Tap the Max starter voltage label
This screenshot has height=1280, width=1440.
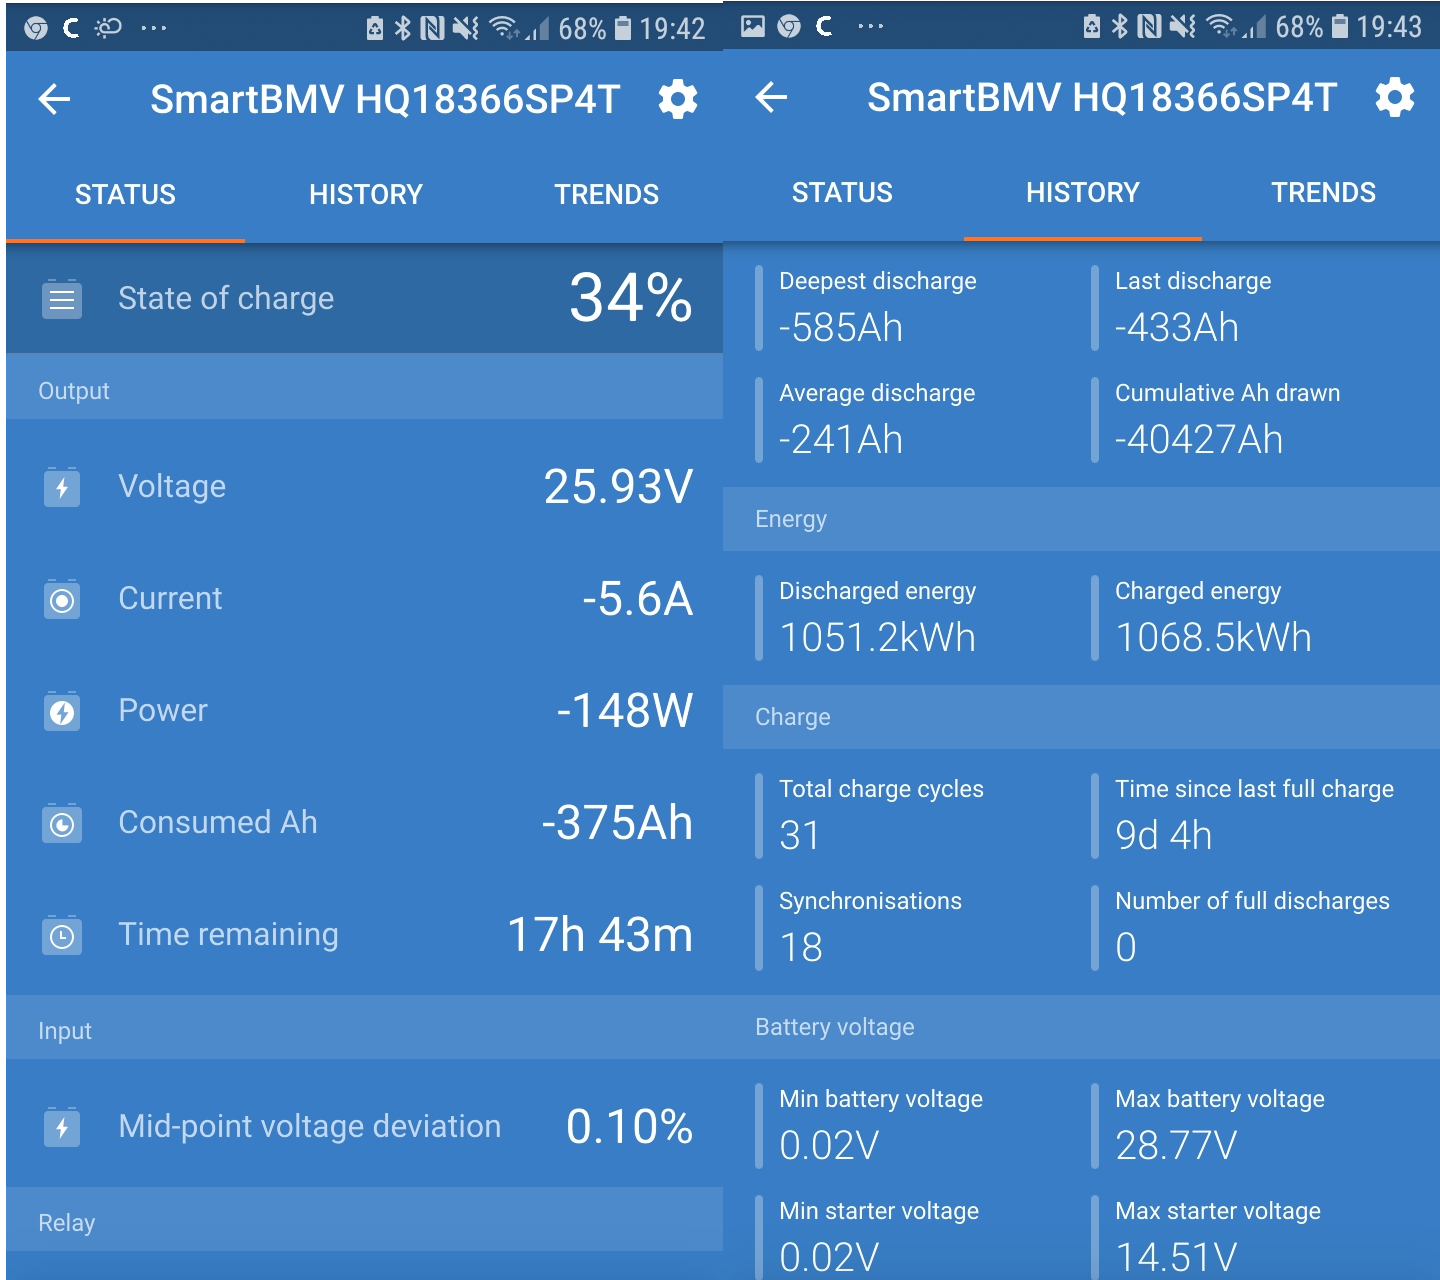(x=1218, y=1211)
